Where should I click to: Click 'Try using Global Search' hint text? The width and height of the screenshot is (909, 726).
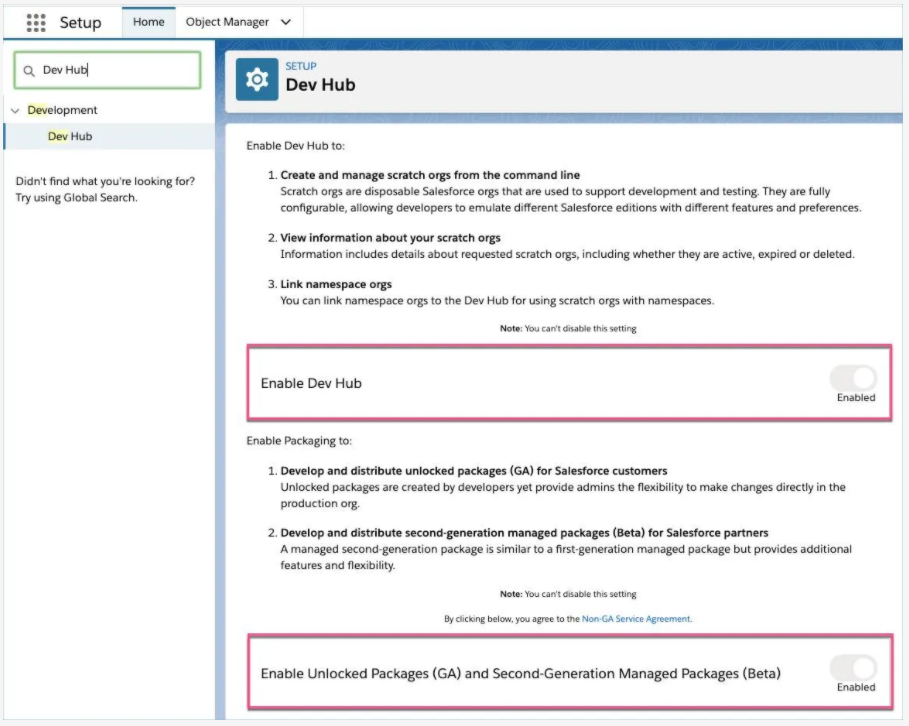pos(77,198)
